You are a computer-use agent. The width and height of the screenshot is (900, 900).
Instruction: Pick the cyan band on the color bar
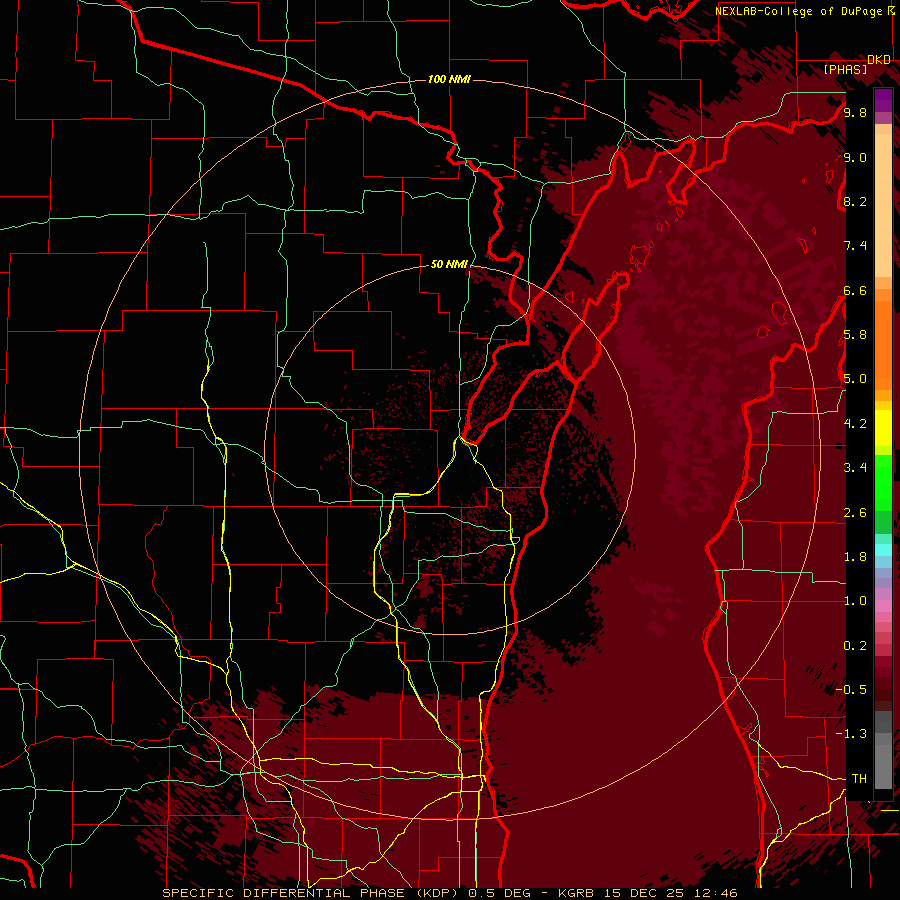883,550
